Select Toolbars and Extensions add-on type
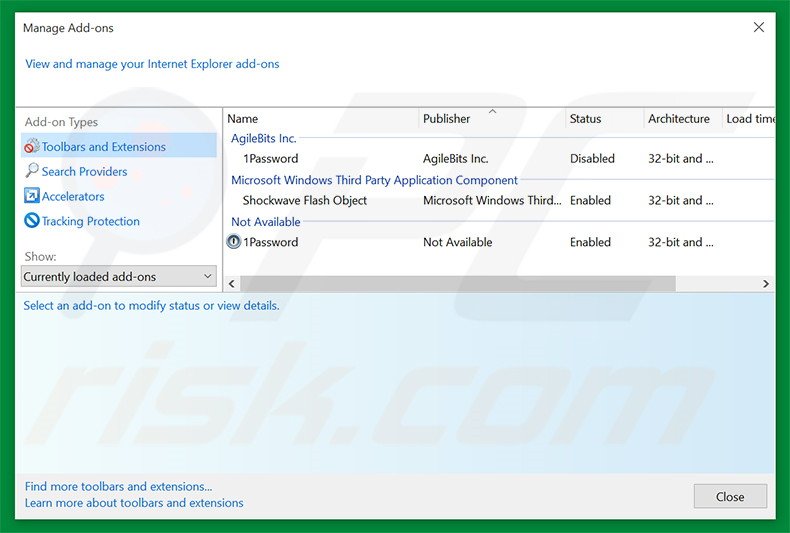 point(119,146)
